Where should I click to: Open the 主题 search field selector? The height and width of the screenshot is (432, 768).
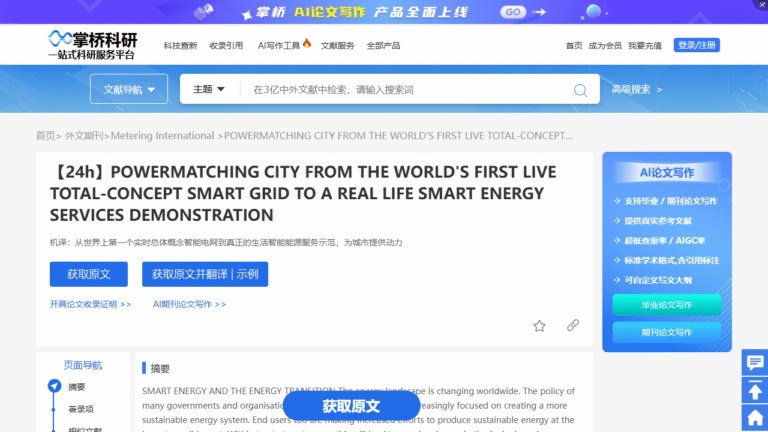coord(208,90)
